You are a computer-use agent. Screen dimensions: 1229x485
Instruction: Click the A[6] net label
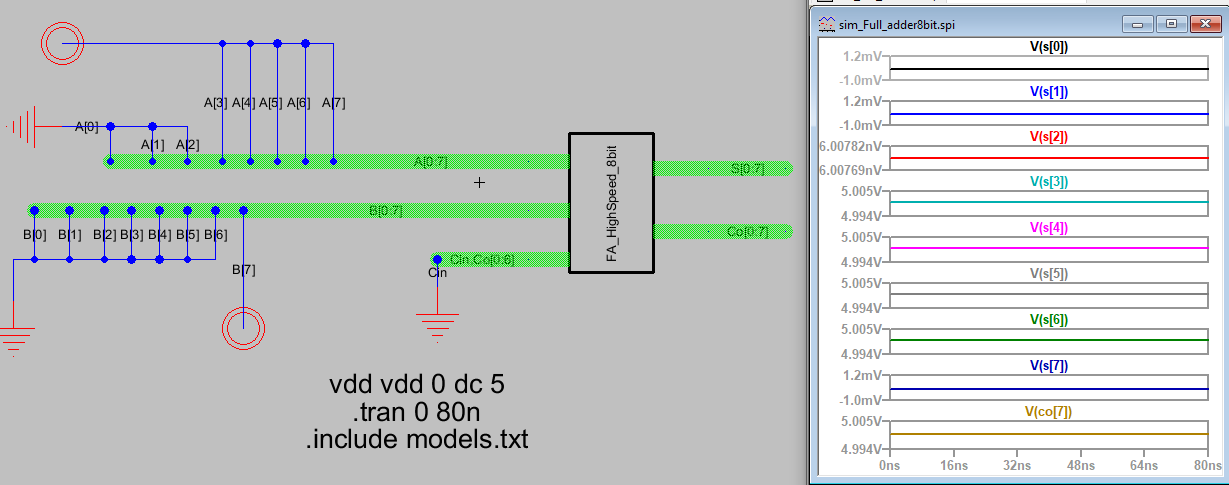click(x=299, y=103)
